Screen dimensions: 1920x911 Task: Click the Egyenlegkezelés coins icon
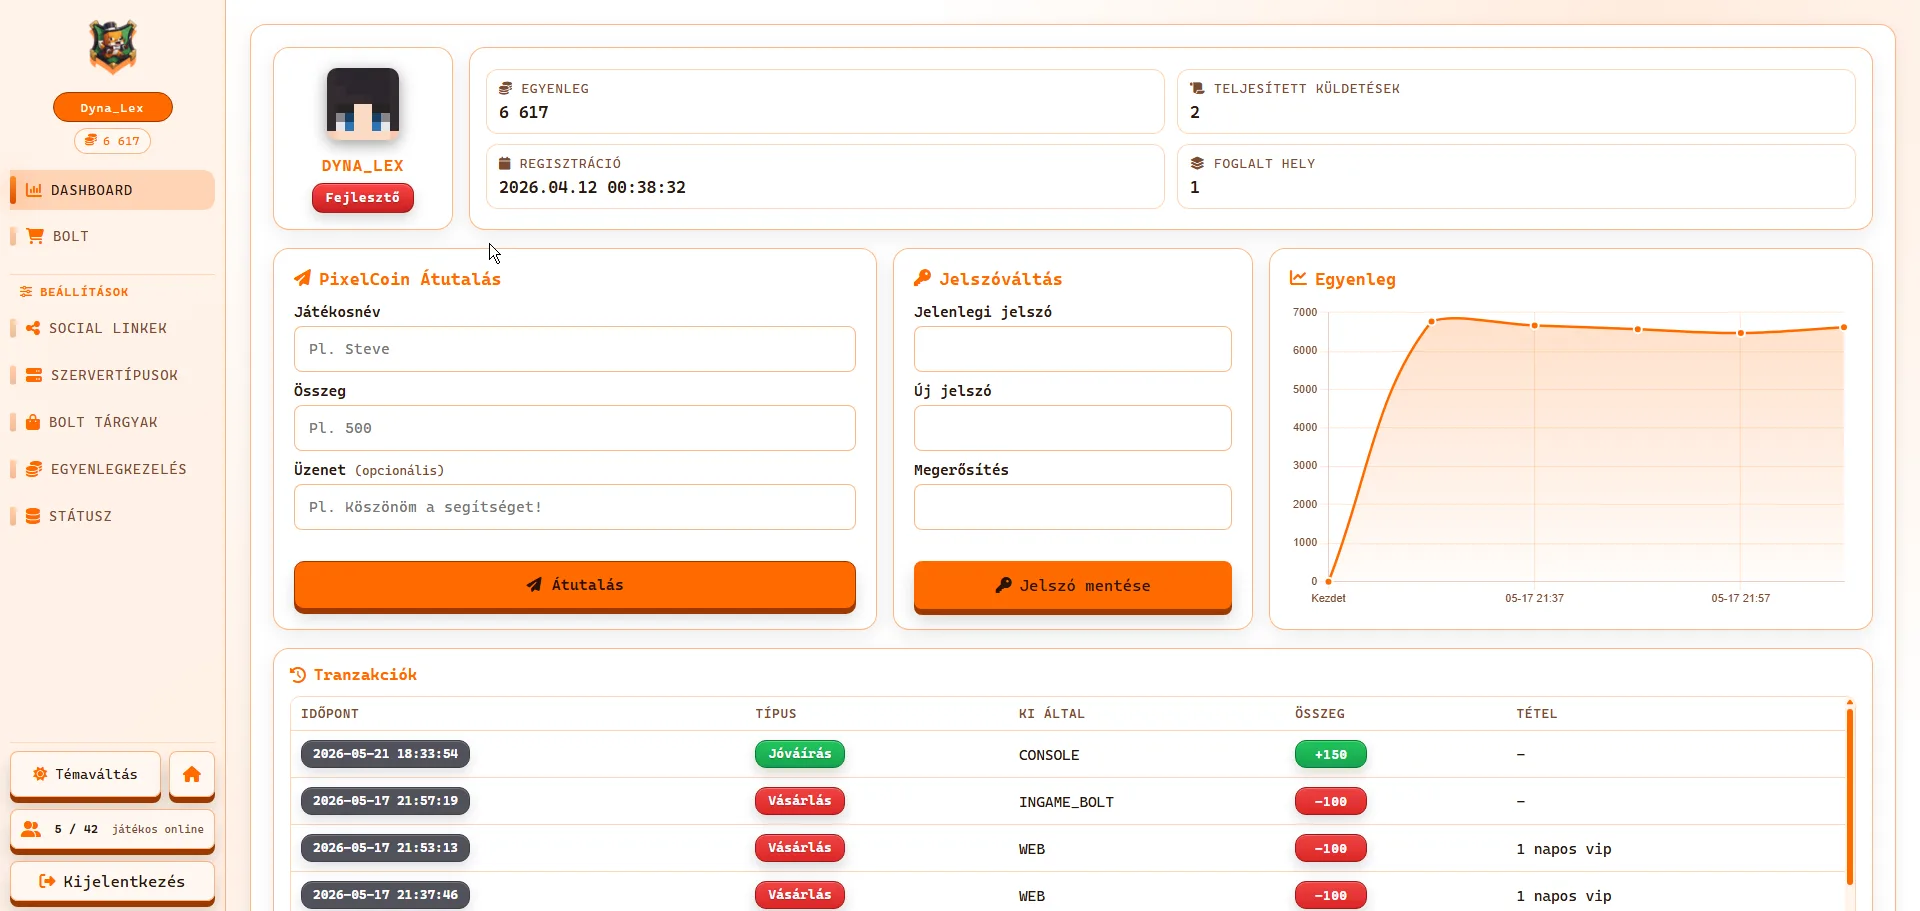[x=34, y=469]
